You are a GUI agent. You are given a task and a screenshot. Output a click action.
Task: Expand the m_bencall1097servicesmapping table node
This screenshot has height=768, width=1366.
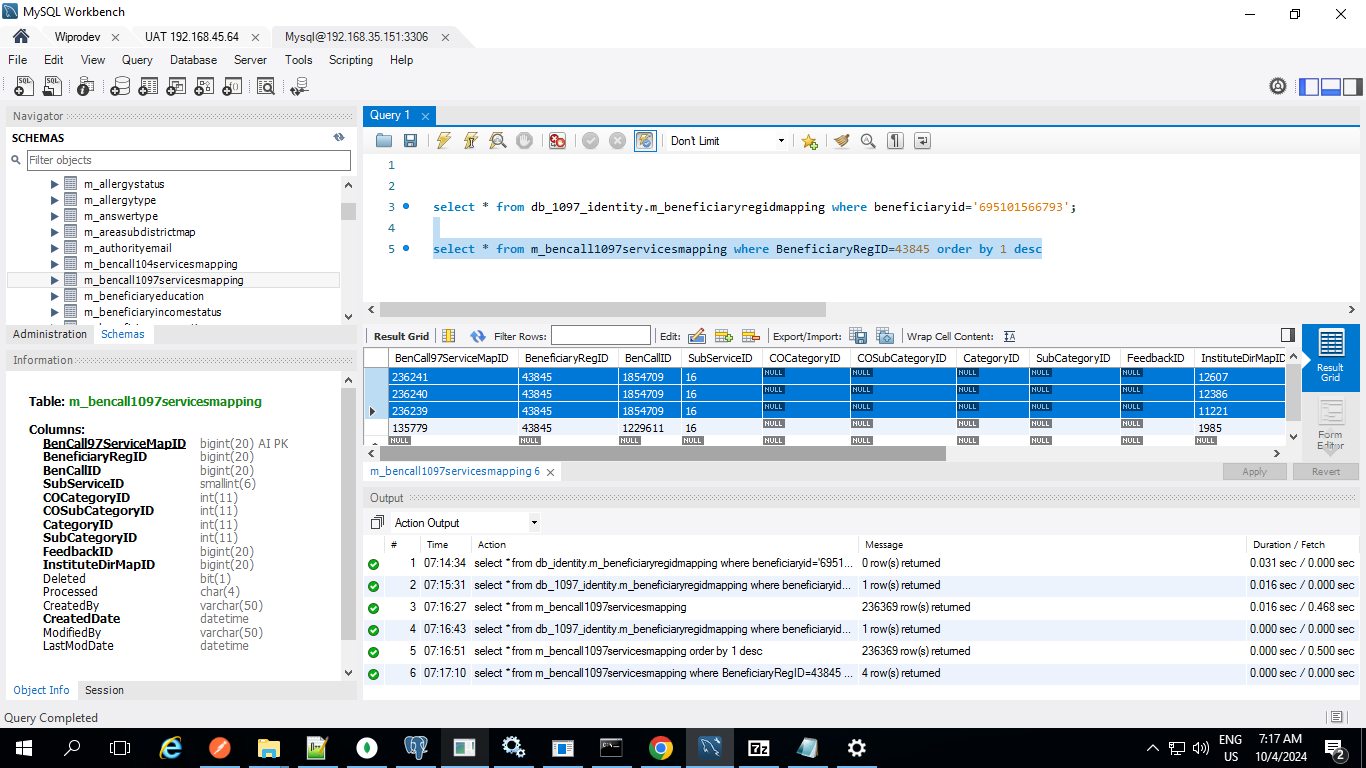pyautogui.click(x=55, y=280)
